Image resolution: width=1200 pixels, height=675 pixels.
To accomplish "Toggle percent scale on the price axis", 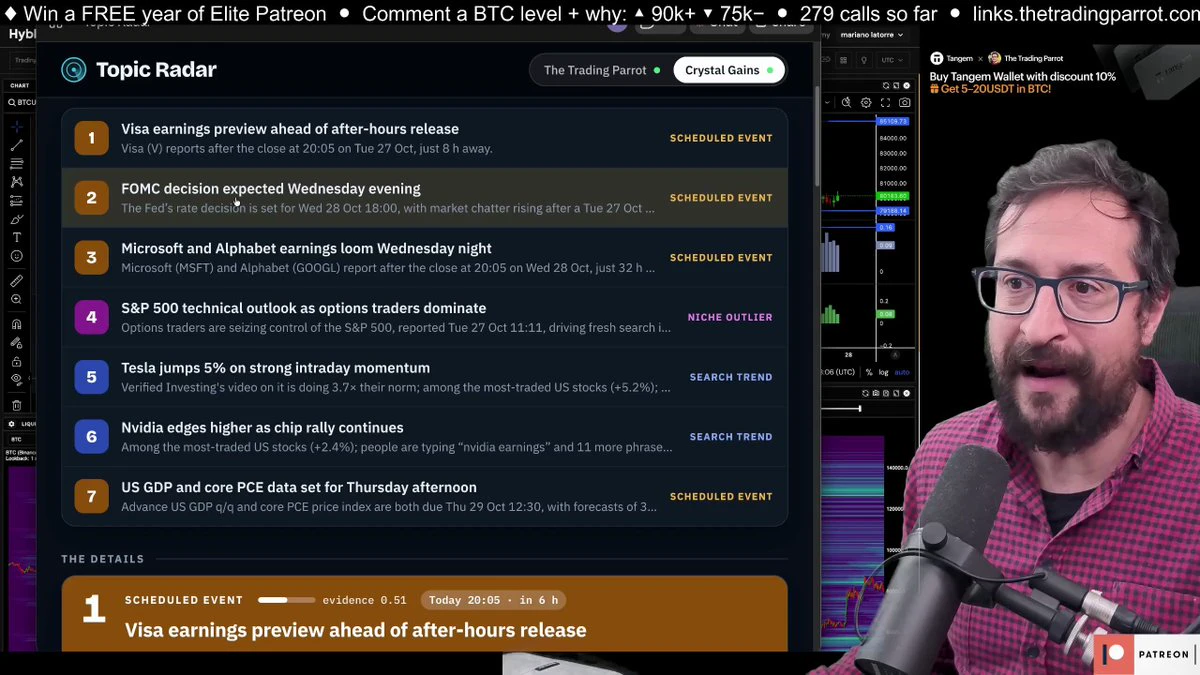I will [x=869, y=372].
